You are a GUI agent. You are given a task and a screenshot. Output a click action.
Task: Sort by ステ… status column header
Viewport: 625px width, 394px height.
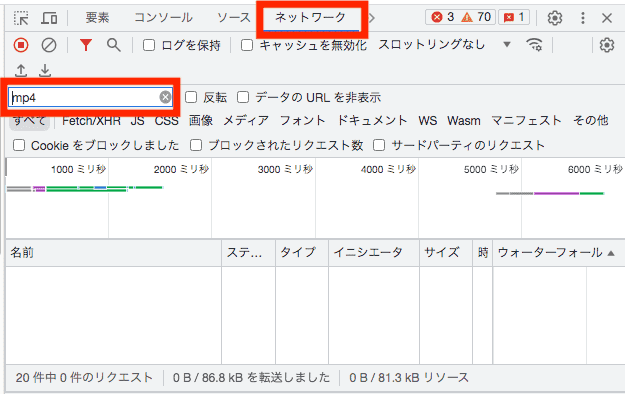point(248,253)
